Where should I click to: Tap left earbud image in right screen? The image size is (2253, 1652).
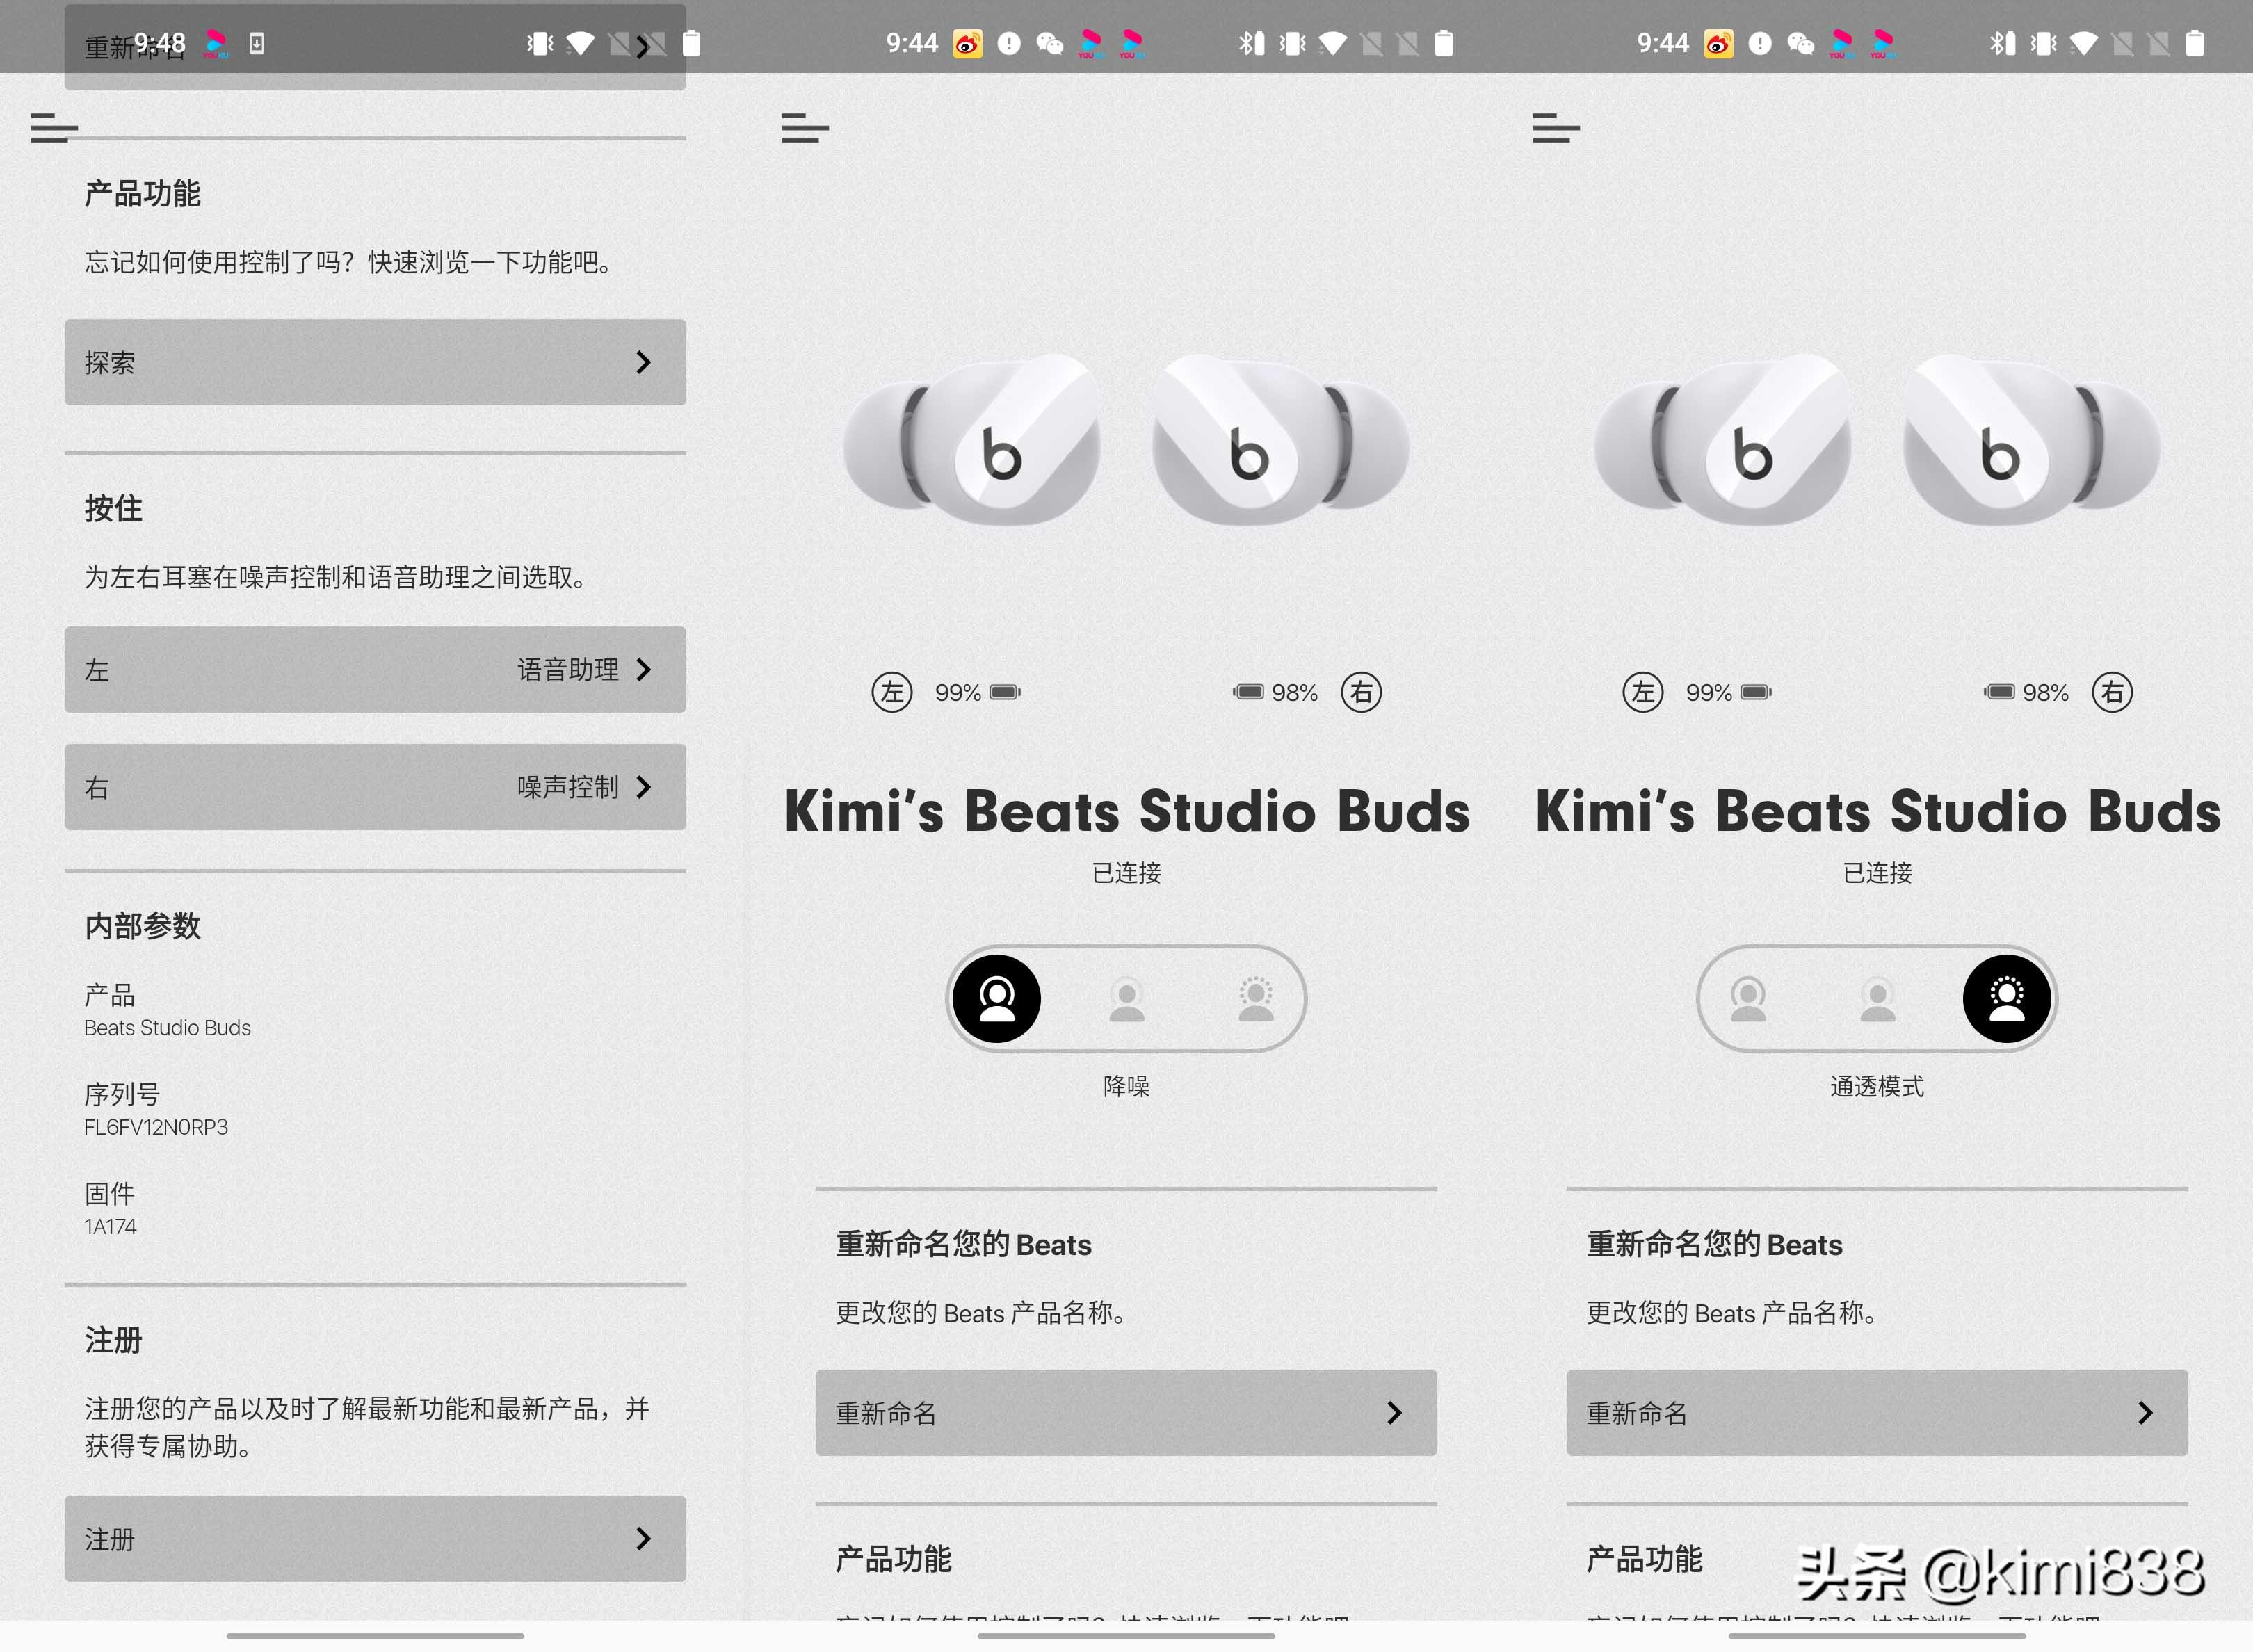point(1723,440)
